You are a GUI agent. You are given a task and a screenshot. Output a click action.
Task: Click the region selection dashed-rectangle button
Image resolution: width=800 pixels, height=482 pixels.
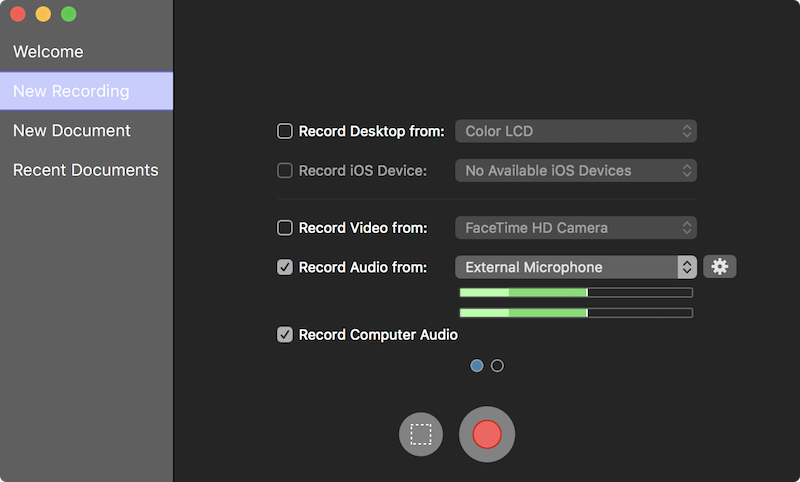coord(421,434)
